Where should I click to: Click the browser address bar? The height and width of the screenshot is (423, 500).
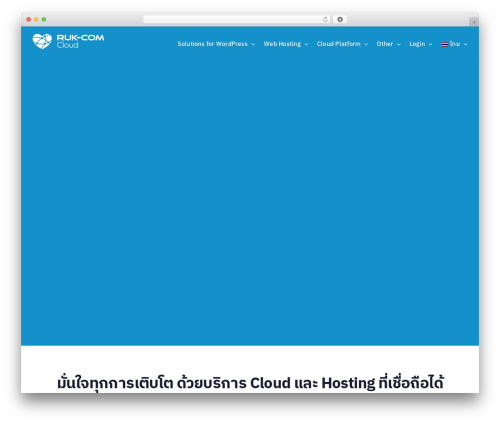click(x=237, y=20)
